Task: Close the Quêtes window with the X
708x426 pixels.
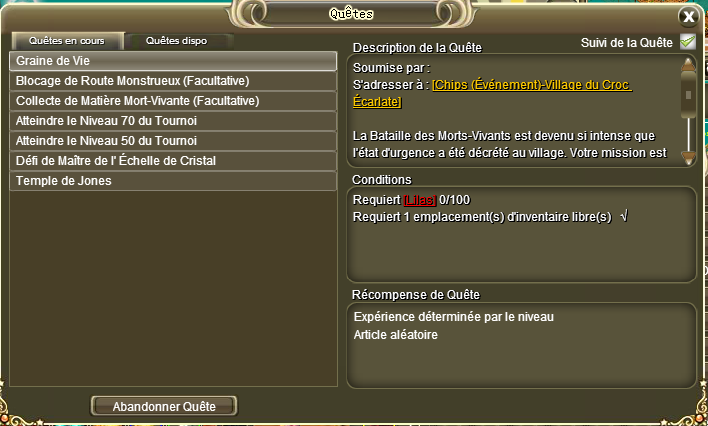Action: click(689, 17)
